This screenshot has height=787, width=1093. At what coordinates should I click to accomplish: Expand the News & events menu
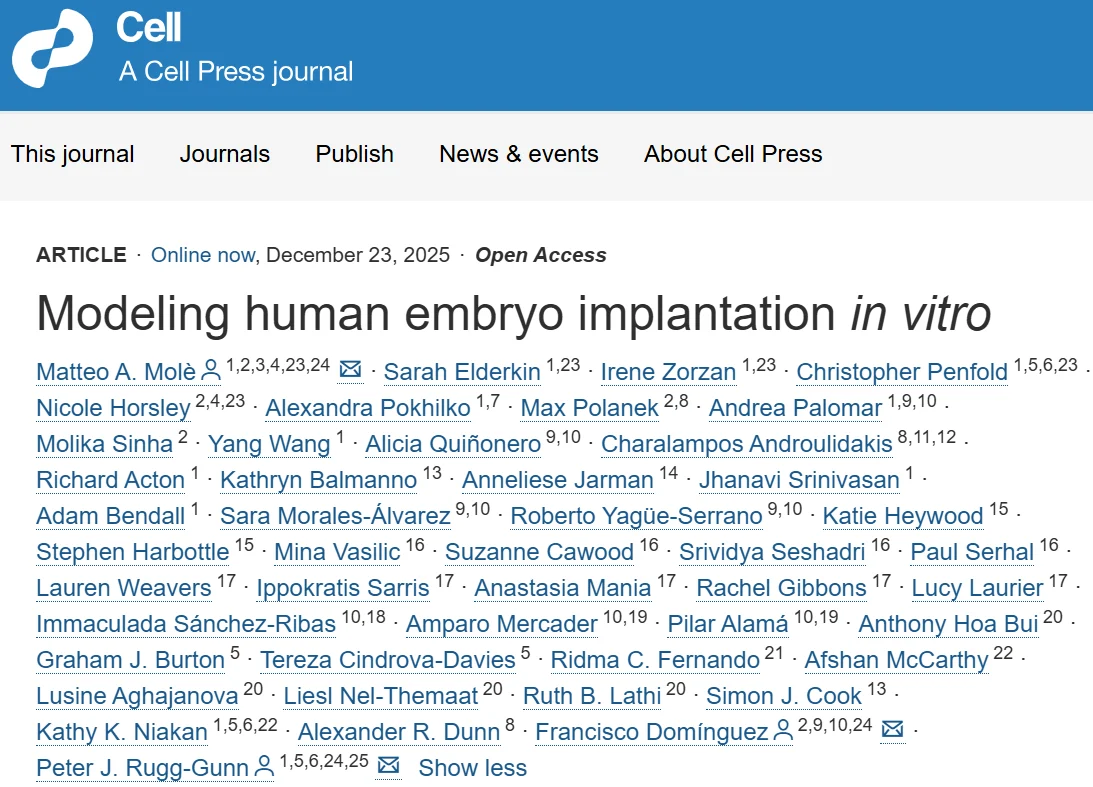tap(518, 154)
